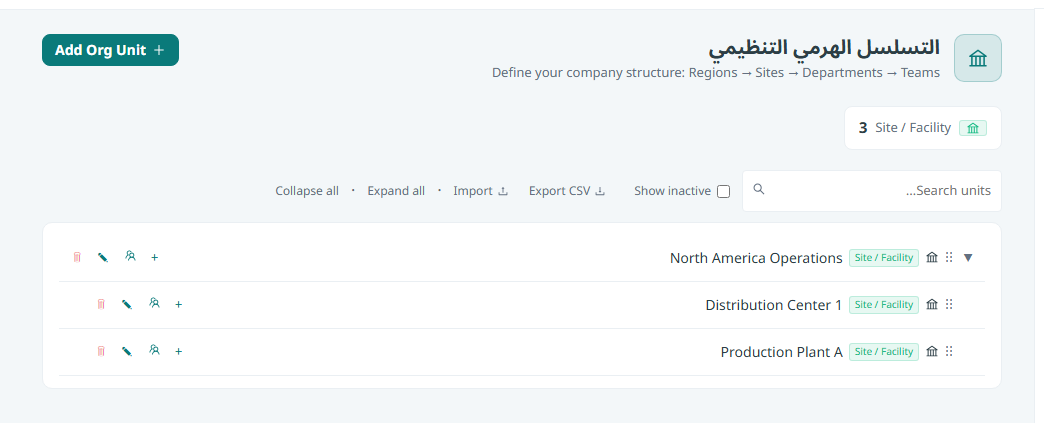1044x423 pixels.
Task: Collapse all org units
Action: [307, 191]
